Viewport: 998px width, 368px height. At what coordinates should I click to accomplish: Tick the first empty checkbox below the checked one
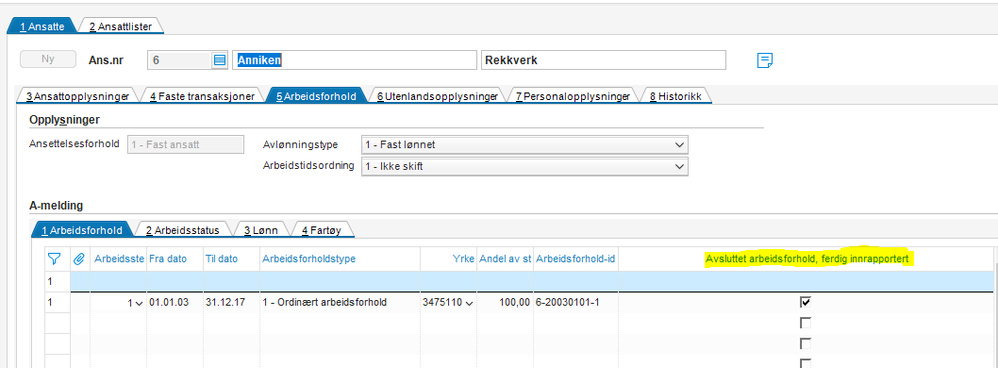(x=805, y=323)
